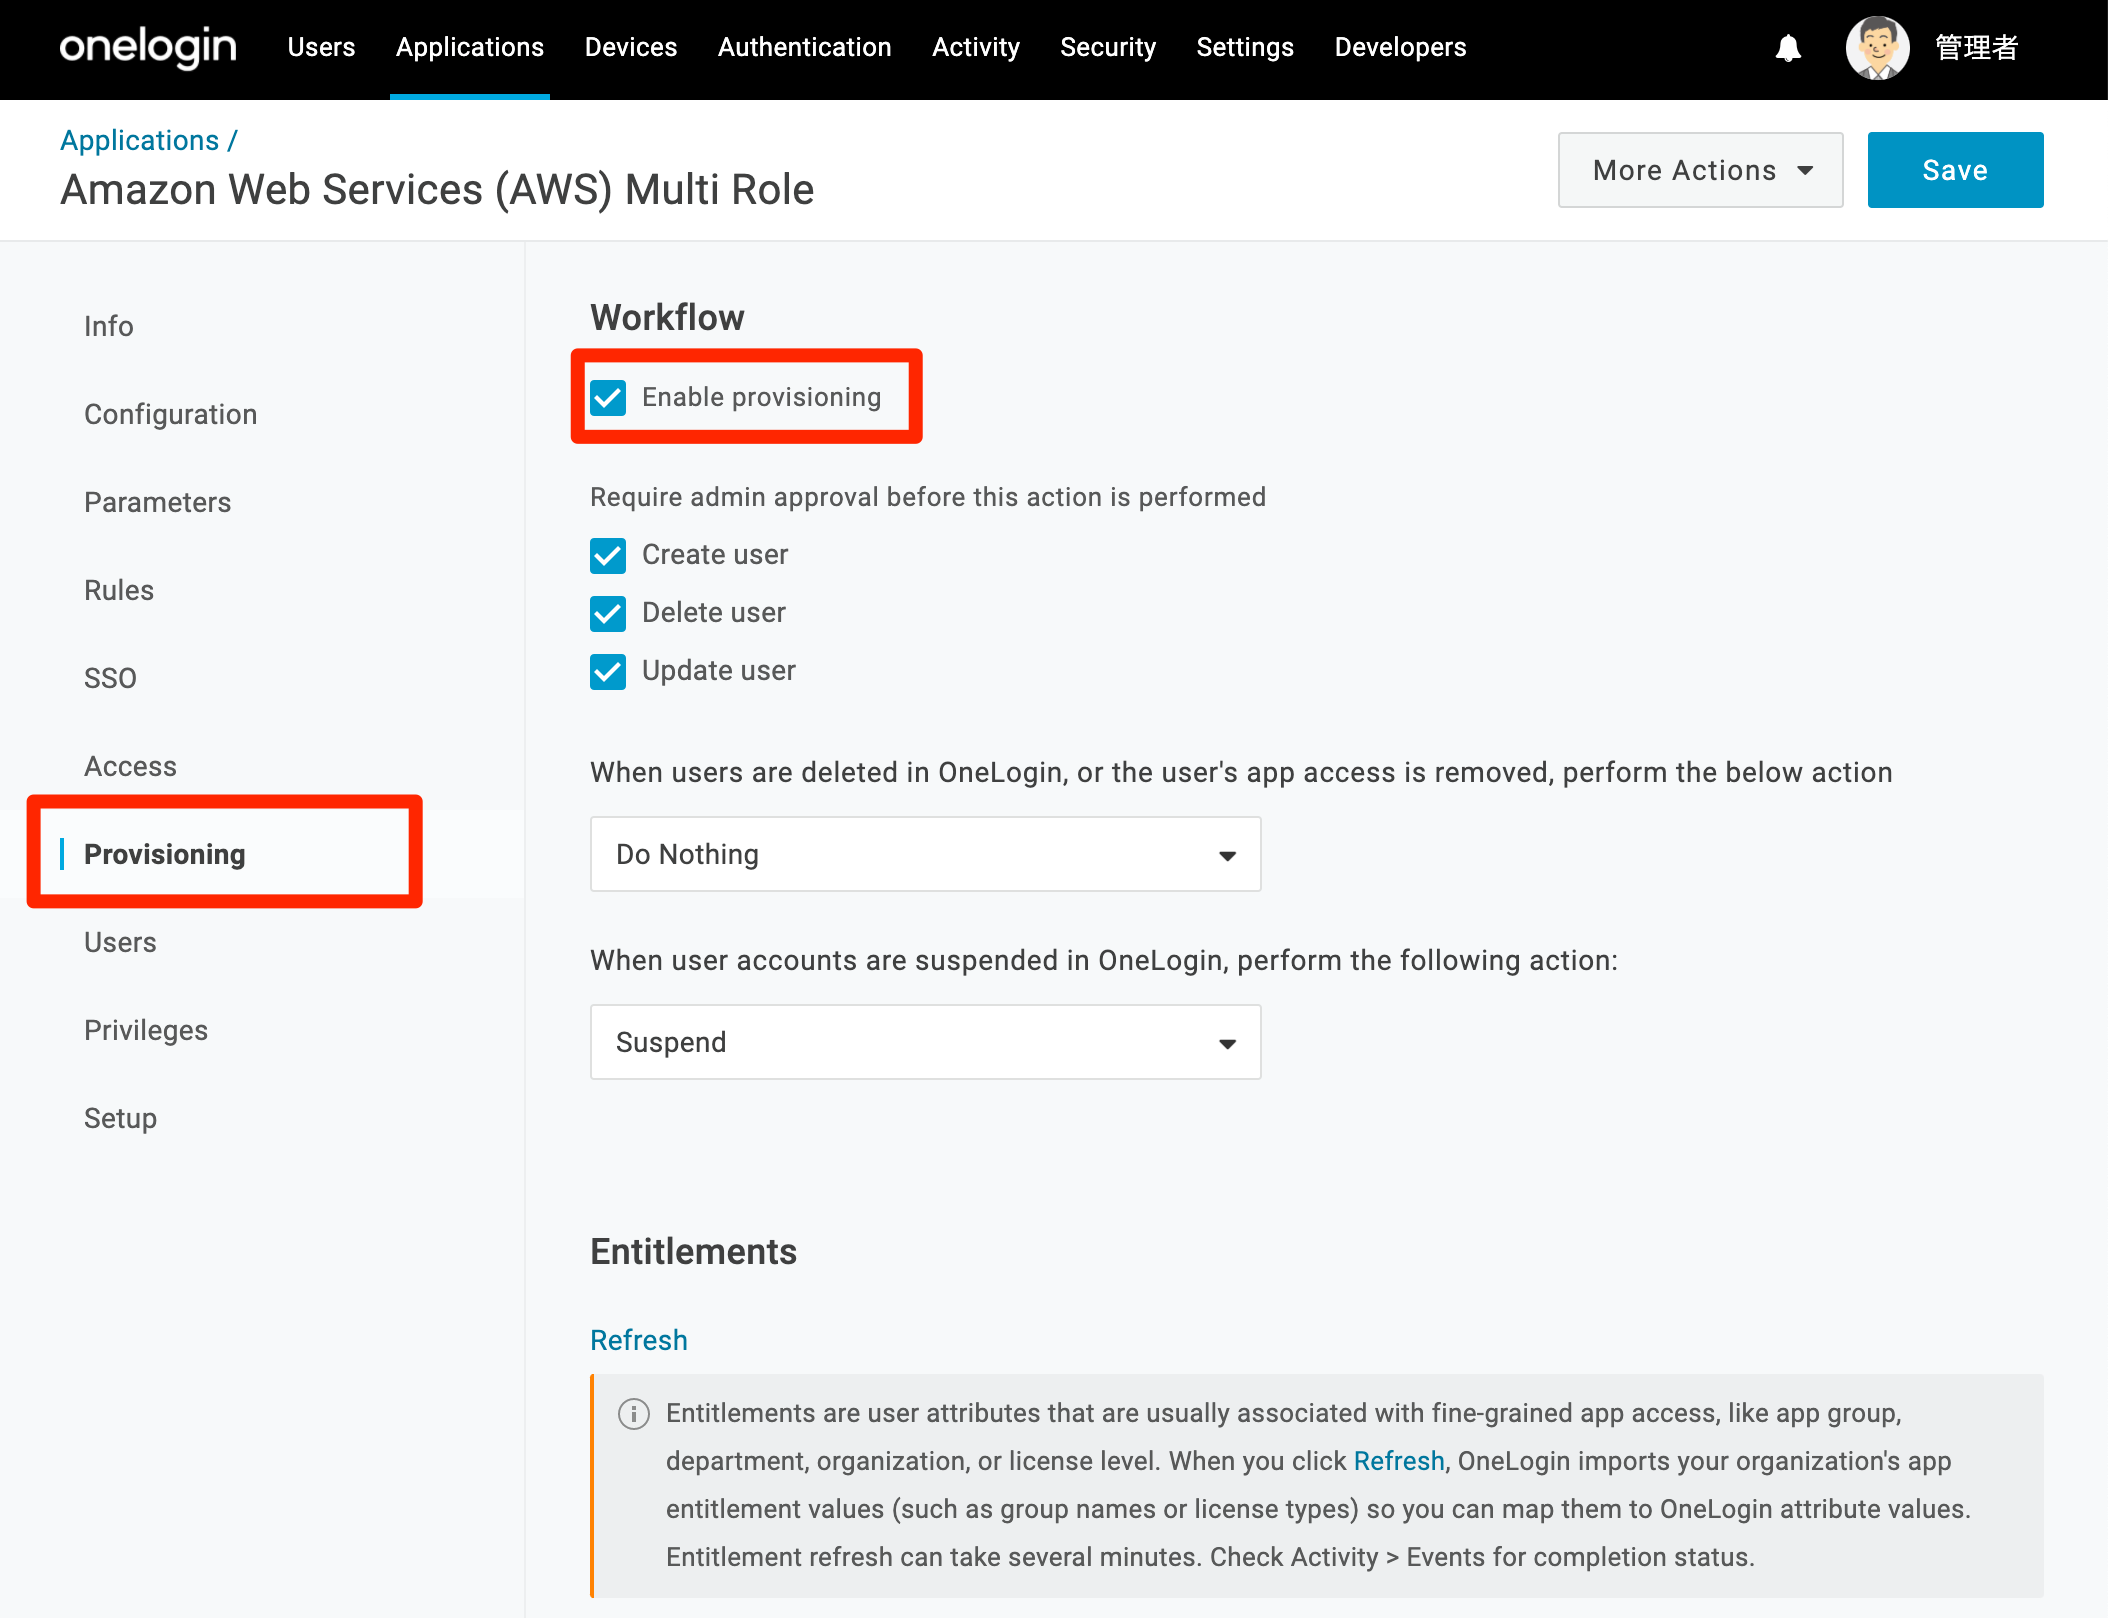
Task: Click the Save button
Action: pyautogui.click(x=1955, y=170)
